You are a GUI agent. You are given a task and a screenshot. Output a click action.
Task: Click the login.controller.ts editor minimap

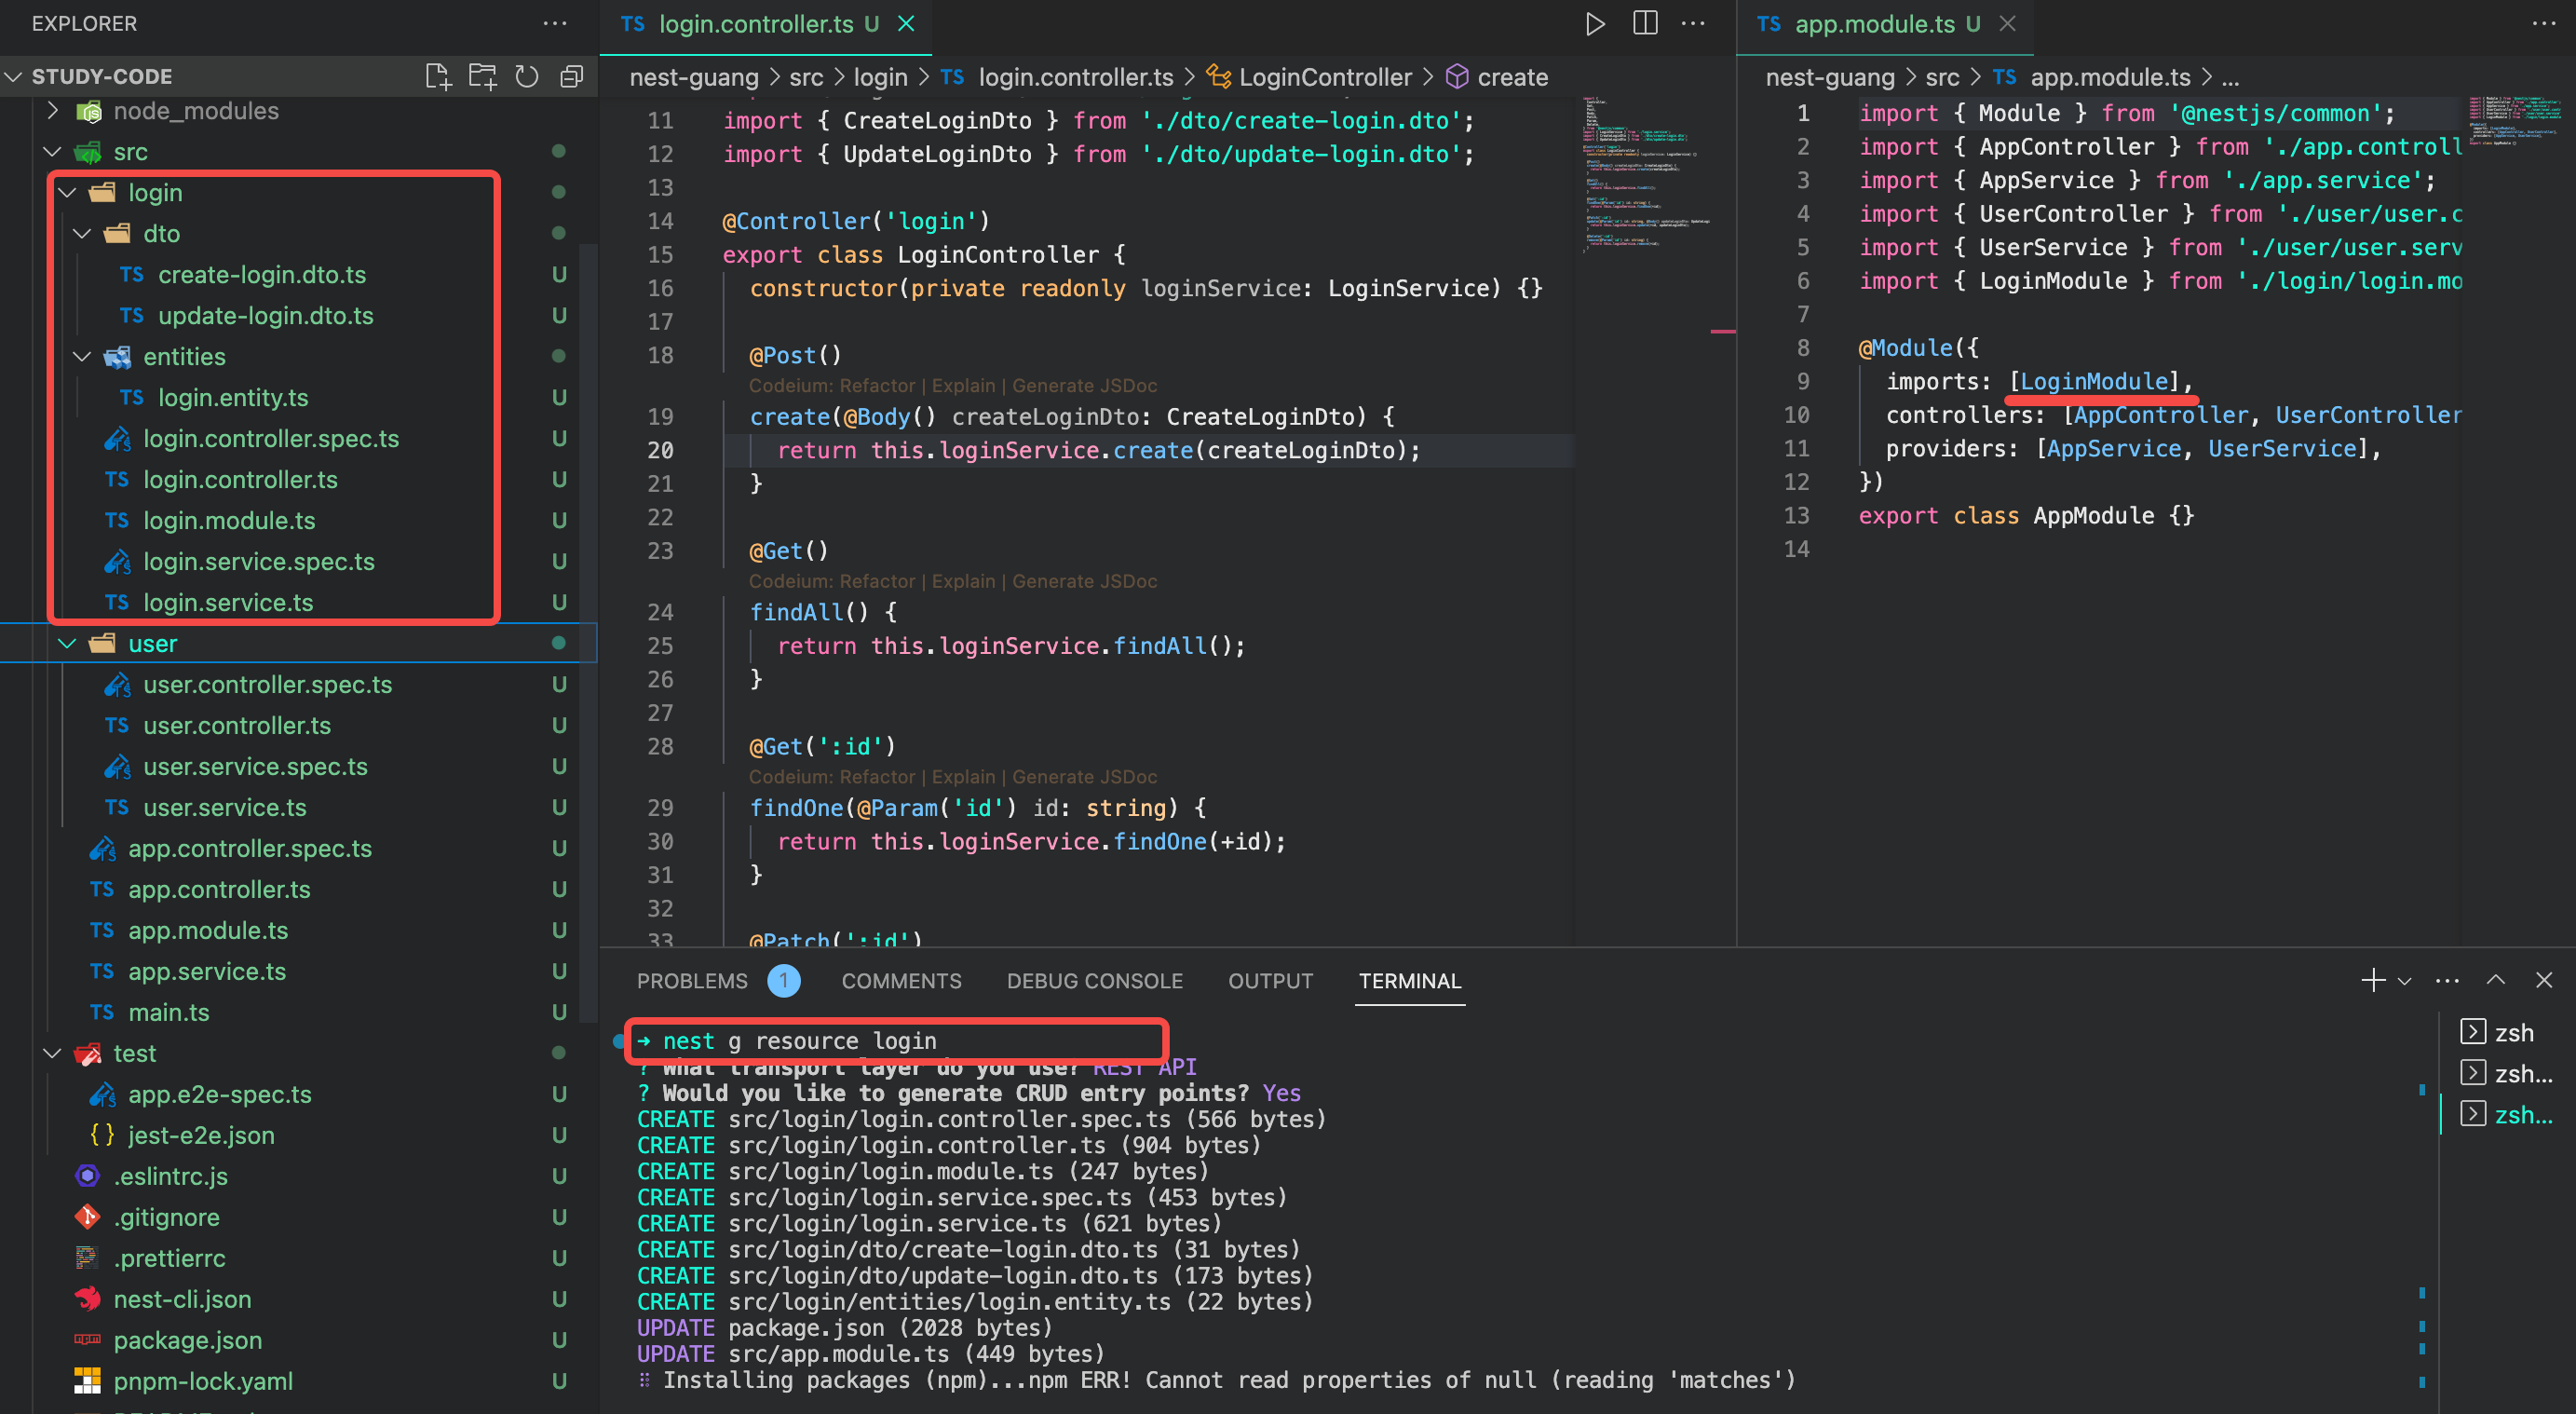click(1645, 175)
